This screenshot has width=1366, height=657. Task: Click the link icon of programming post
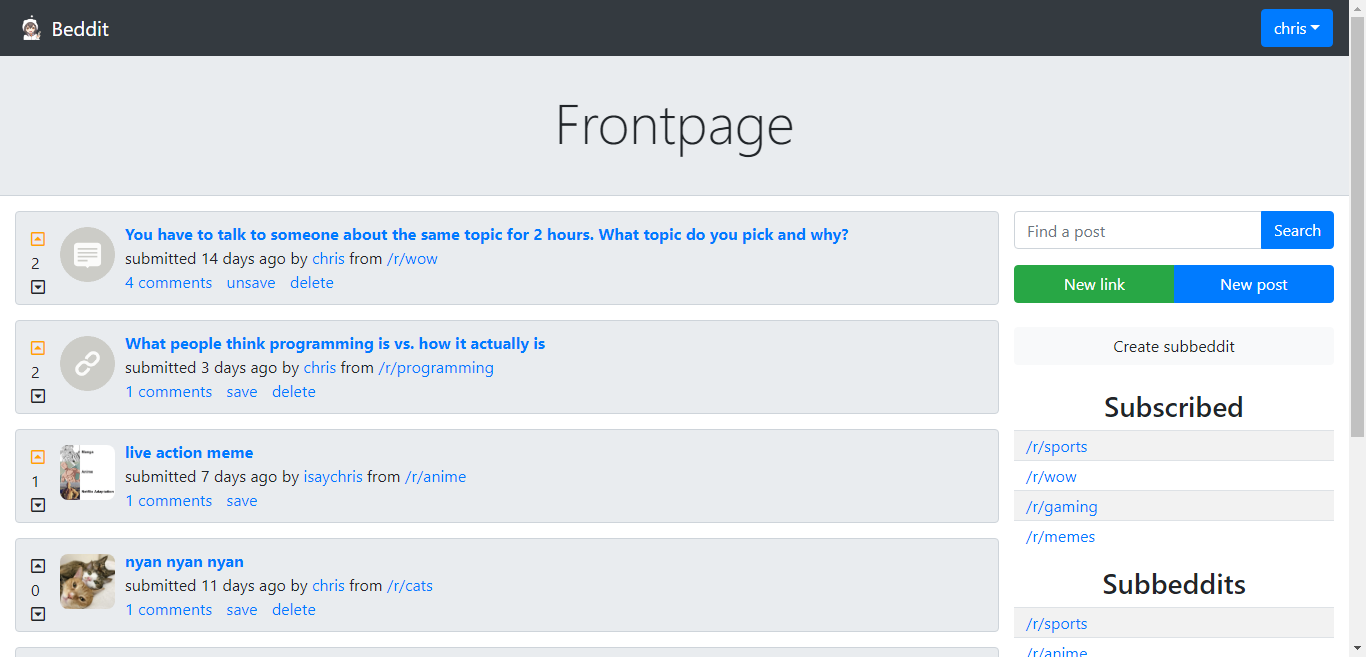(87, 363)
